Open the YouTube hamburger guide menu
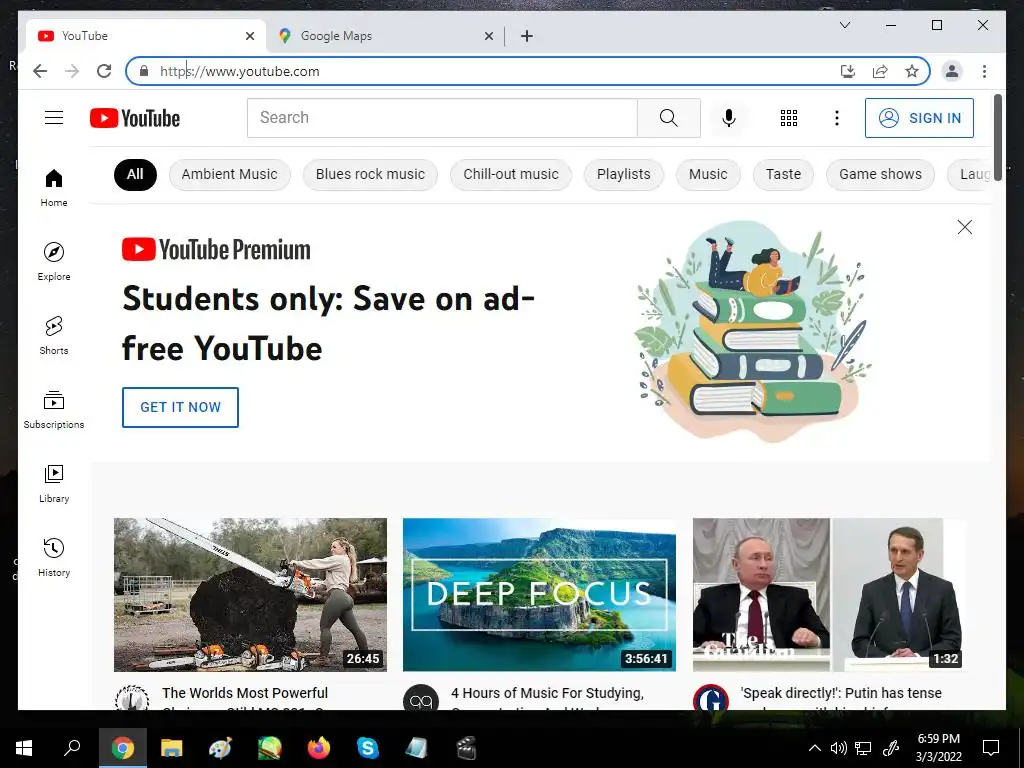Image resolution: width=1024 pixels, height=768 pixels. click(54, 118)
